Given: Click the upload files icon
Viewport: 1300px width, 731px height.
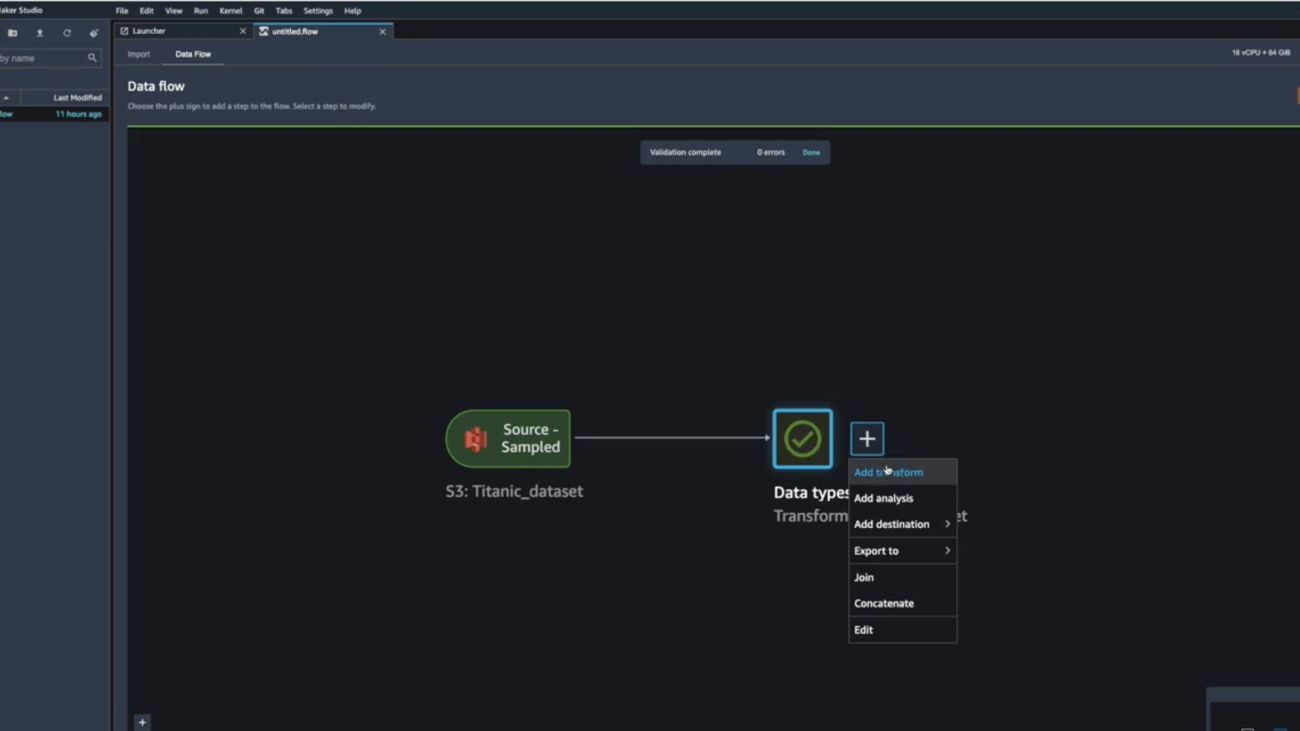Looking at the screenshot, I should pyautogui.click(x=40, y=33).
